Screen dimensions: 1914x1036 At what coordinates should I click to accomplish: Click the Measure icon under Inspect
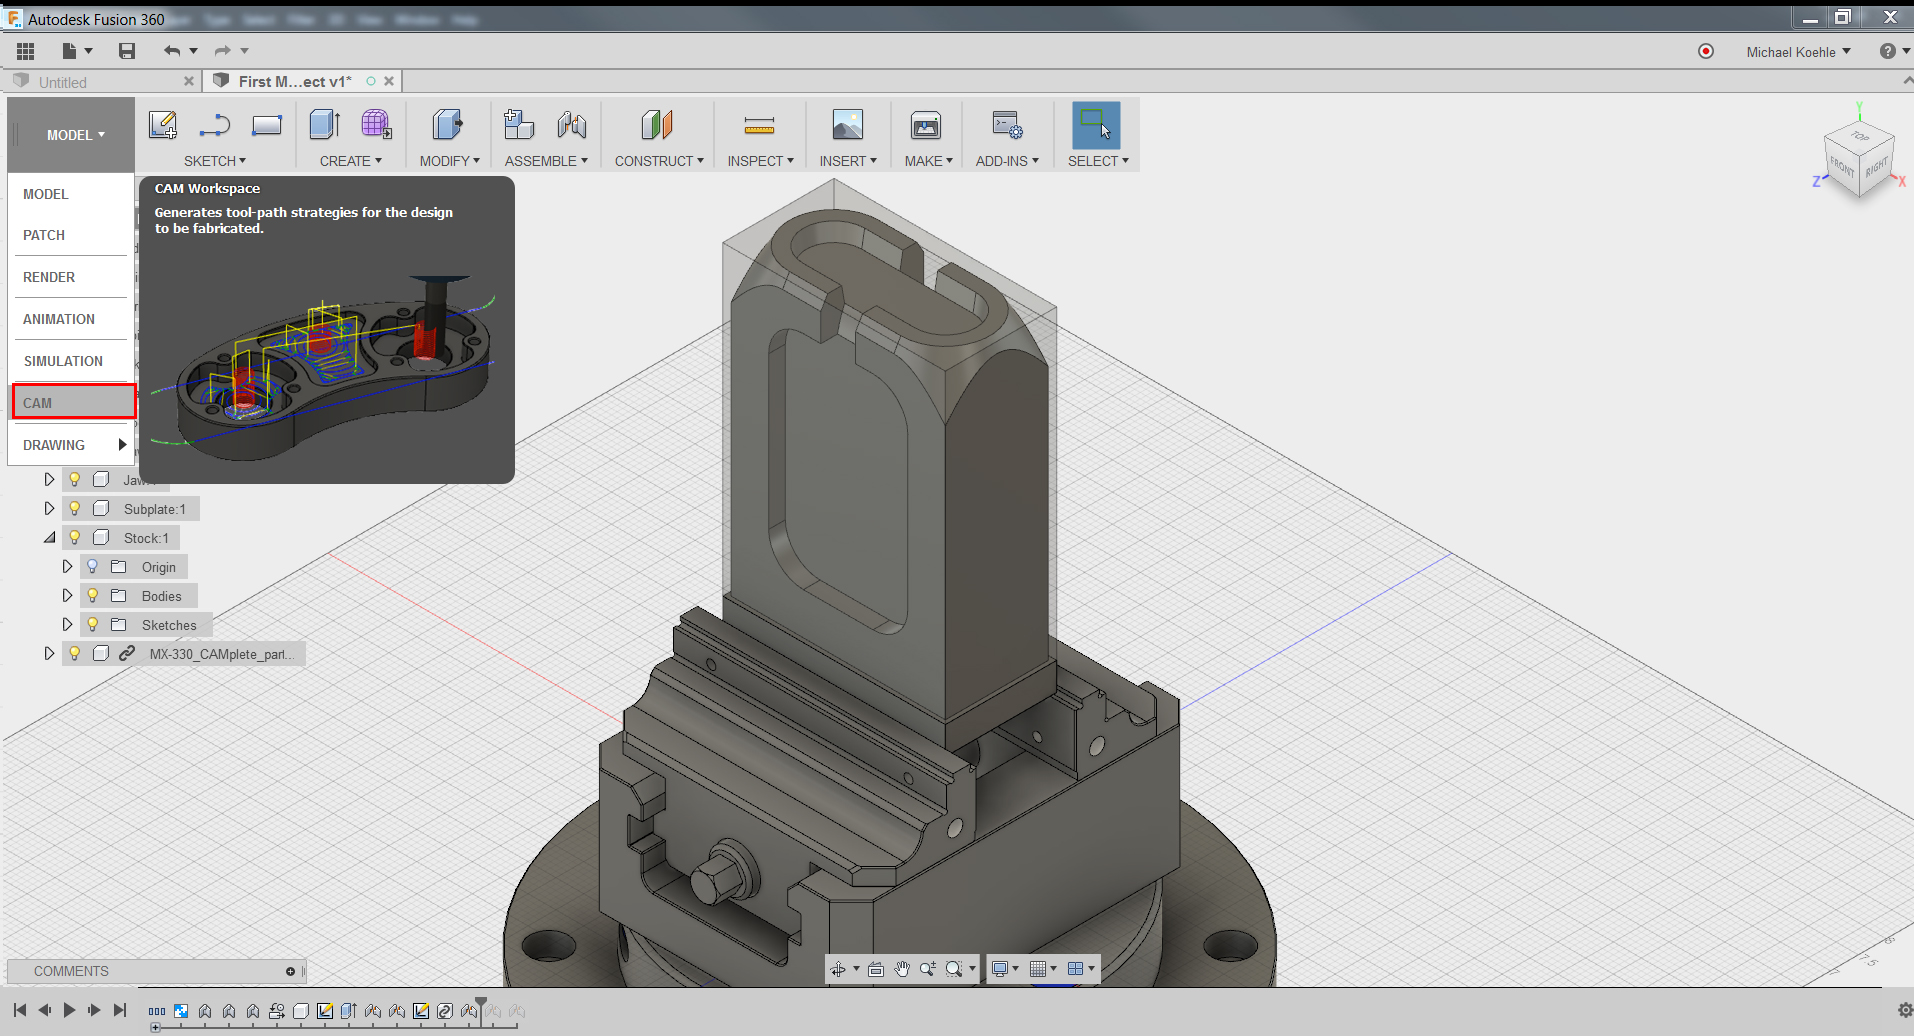click(x=759, y=125)
